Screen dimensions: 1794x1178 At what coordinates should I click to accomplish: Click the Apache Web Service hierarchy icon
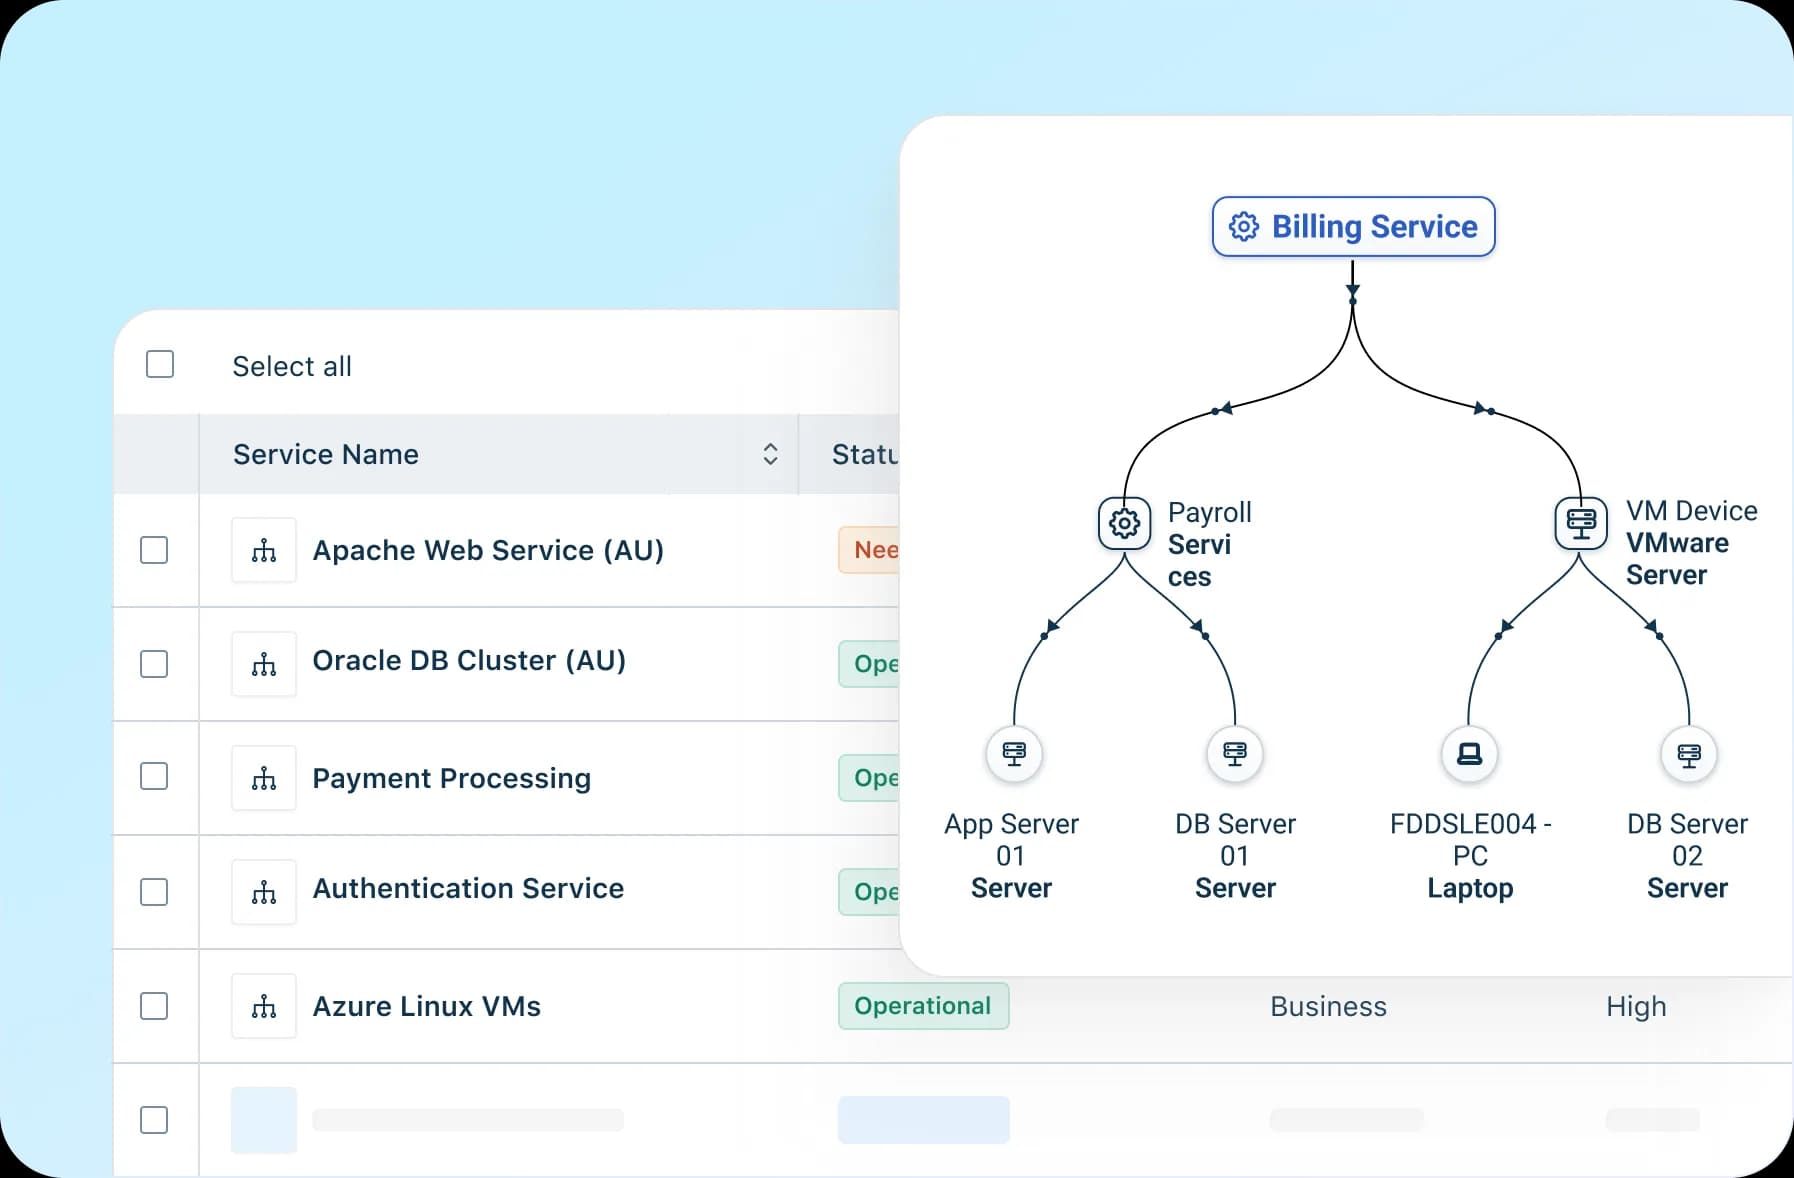tap(264, 550)
